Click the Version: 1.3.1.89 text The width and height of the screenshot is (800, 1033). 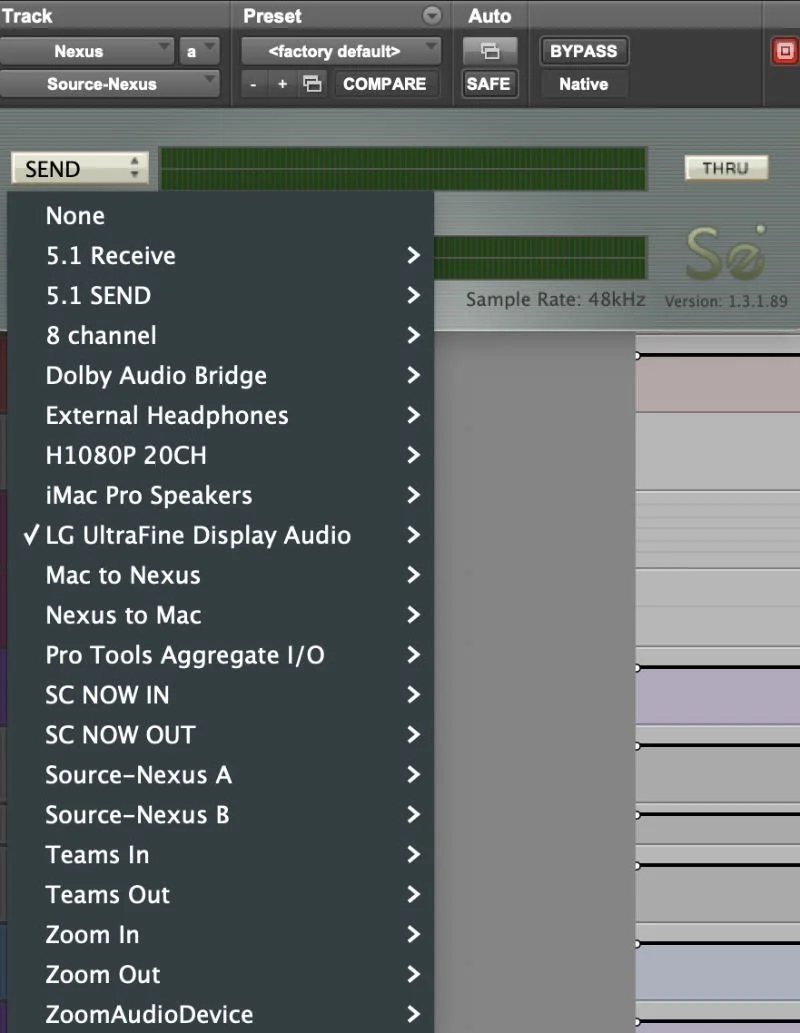pyautogui.click(x=726, y=301)
